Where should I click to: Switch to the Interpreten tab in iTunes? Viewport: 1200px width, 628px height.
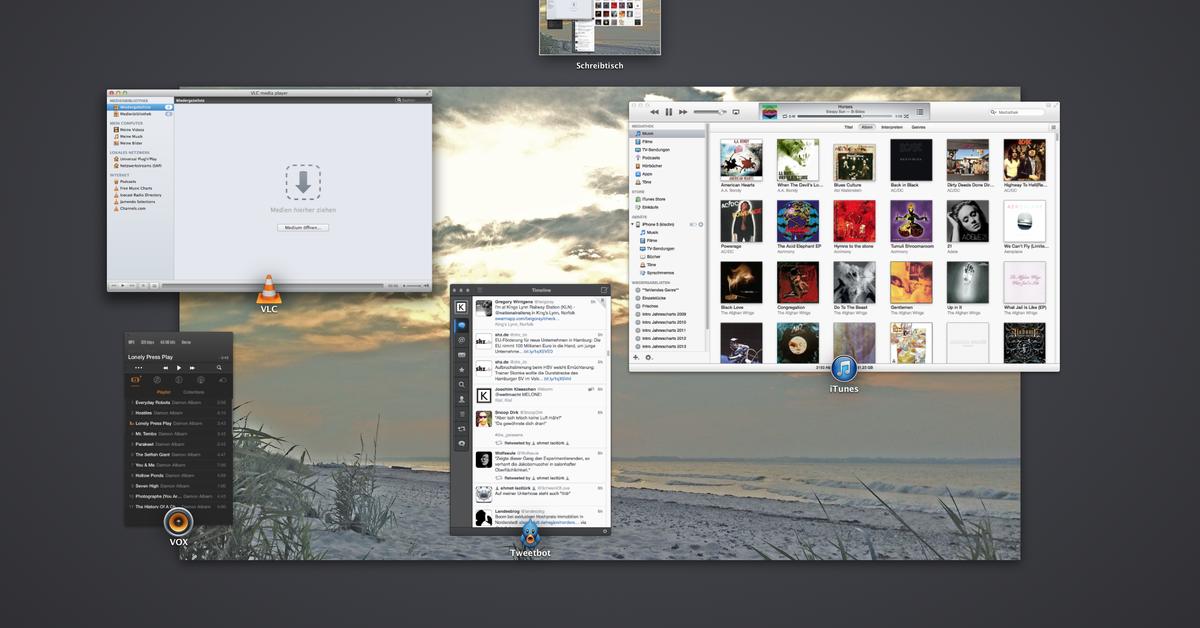(892, 127)
